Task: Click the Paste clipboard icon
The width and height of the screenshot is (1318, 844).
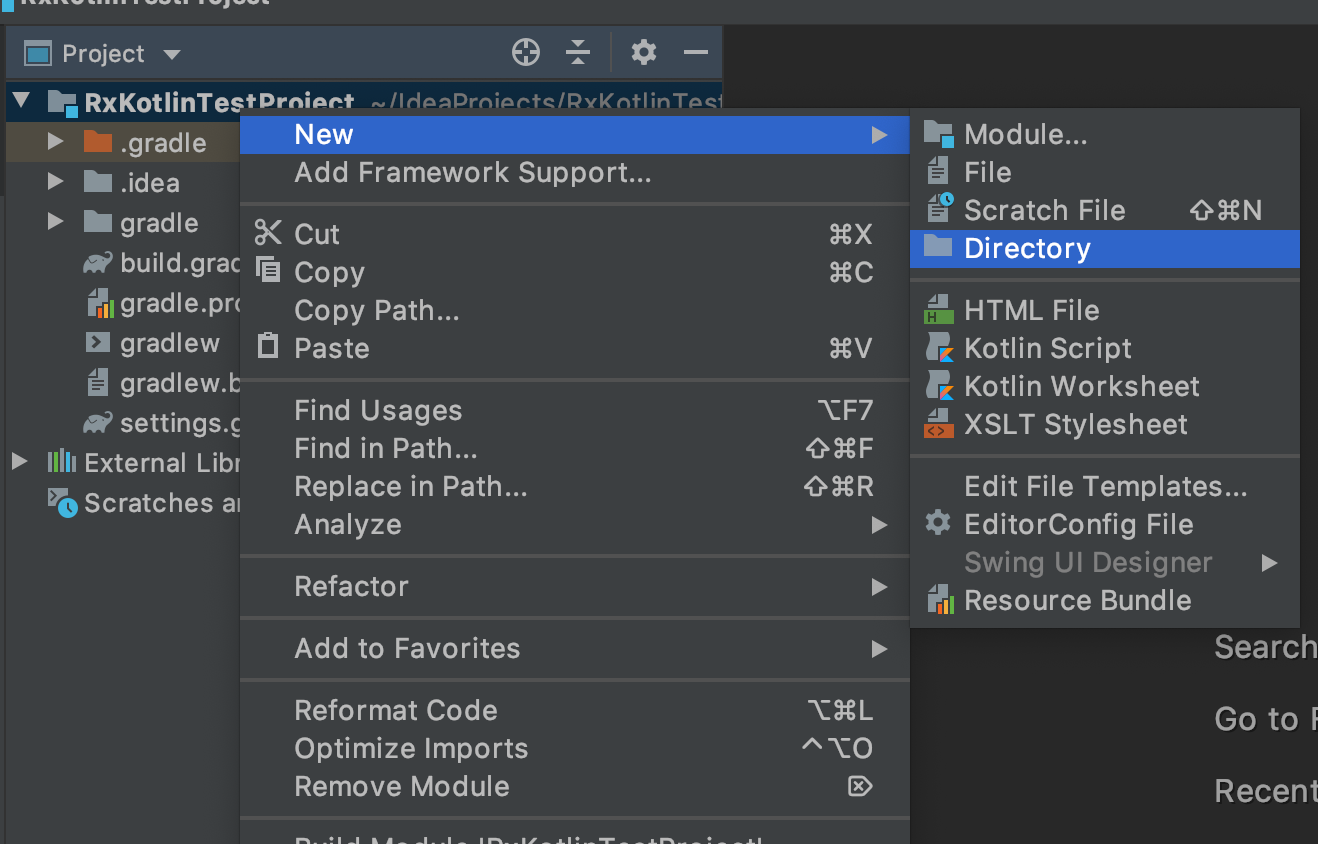Action: (x=268, y=346)
